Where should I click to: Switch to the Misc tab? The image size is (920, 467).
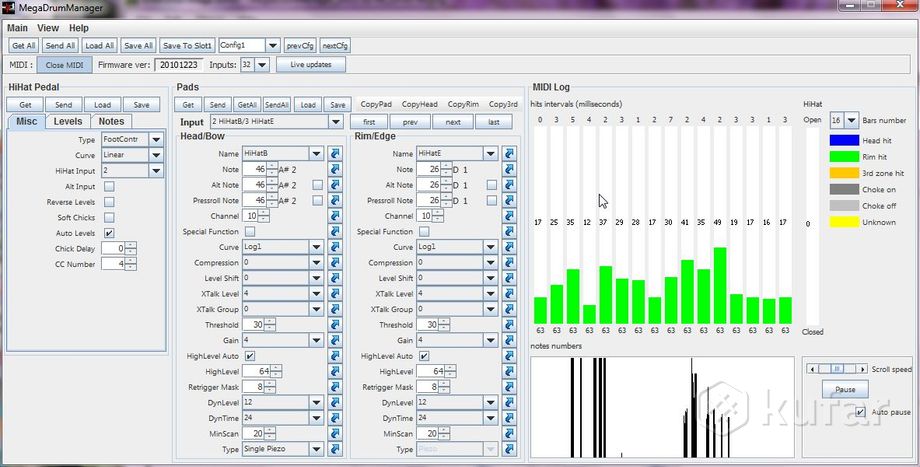pyautogui.click(x=26, y=121)
